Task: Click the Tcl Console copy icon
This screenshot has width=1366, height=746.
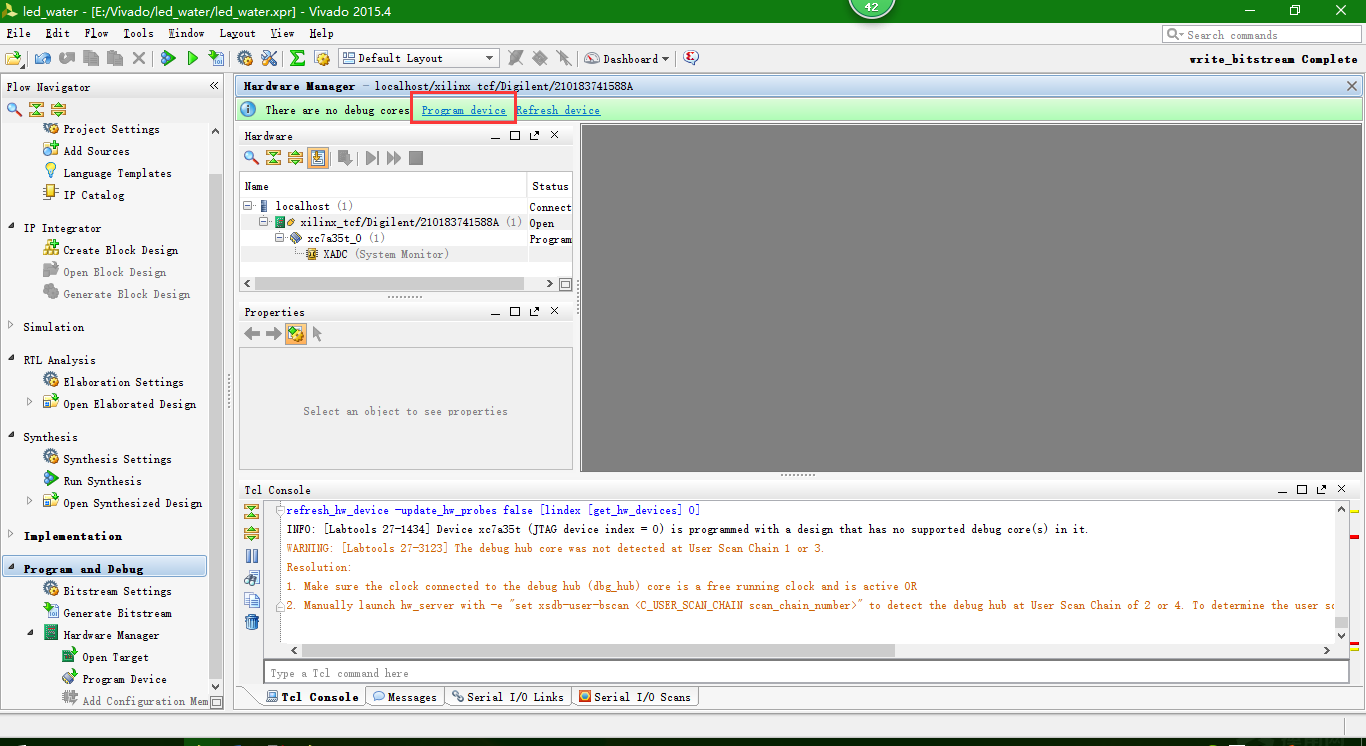Action: [x=252, y=600]
